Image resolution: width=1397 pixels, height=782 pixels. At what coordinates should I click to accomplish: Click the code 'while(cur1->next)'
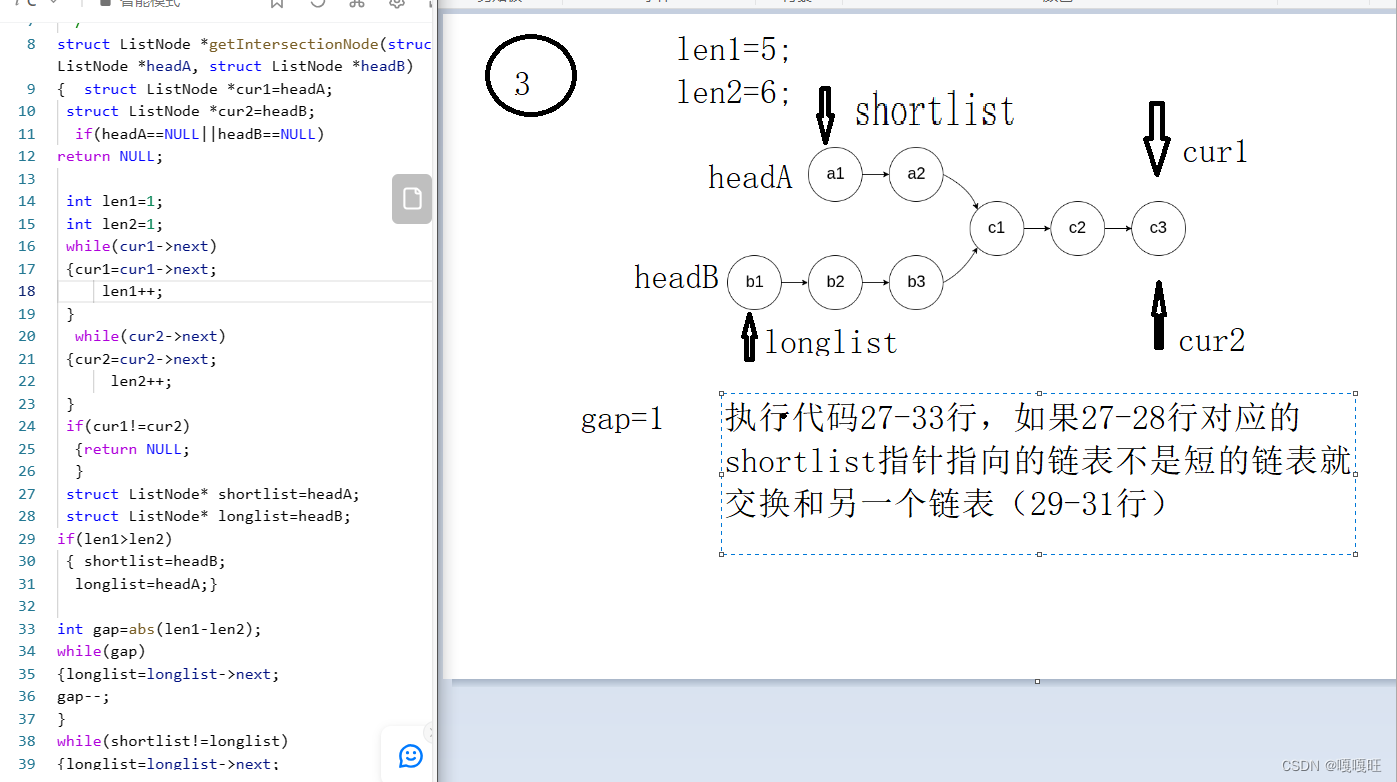[x=141, y=246]
